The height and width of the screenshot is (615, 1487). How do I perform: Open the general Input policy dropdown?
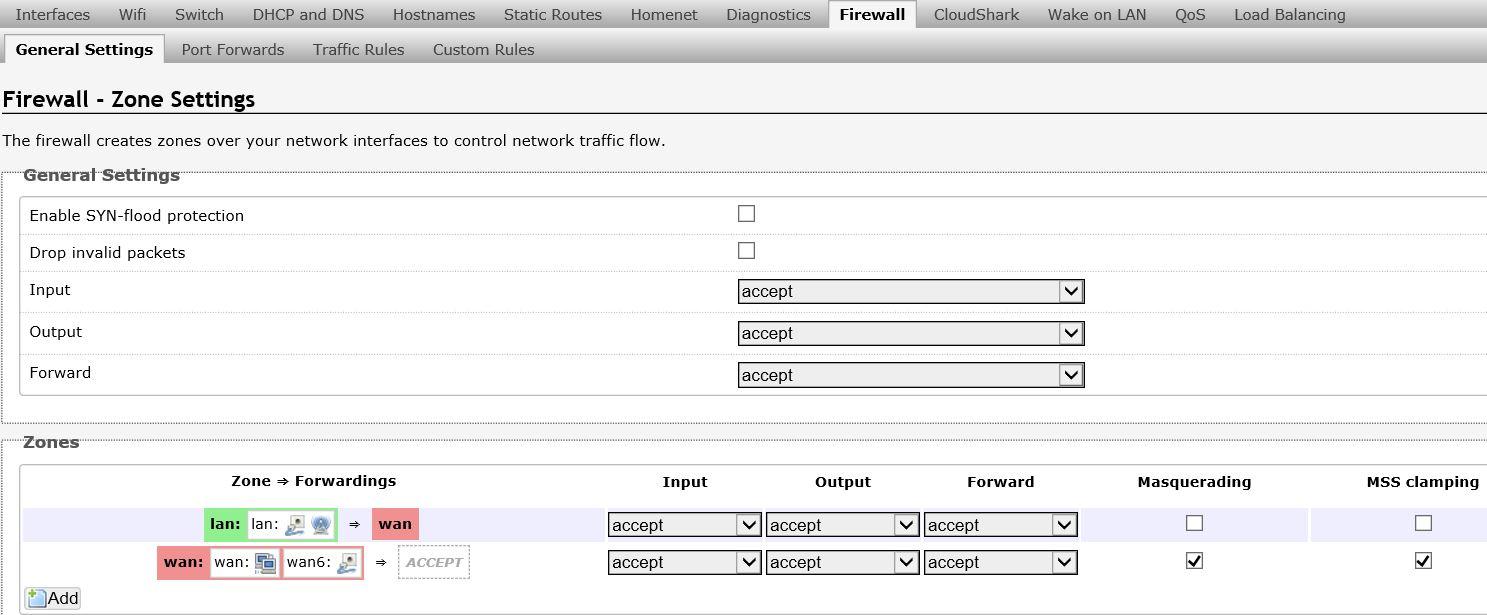pyautogui.click(x=910, y=291)
